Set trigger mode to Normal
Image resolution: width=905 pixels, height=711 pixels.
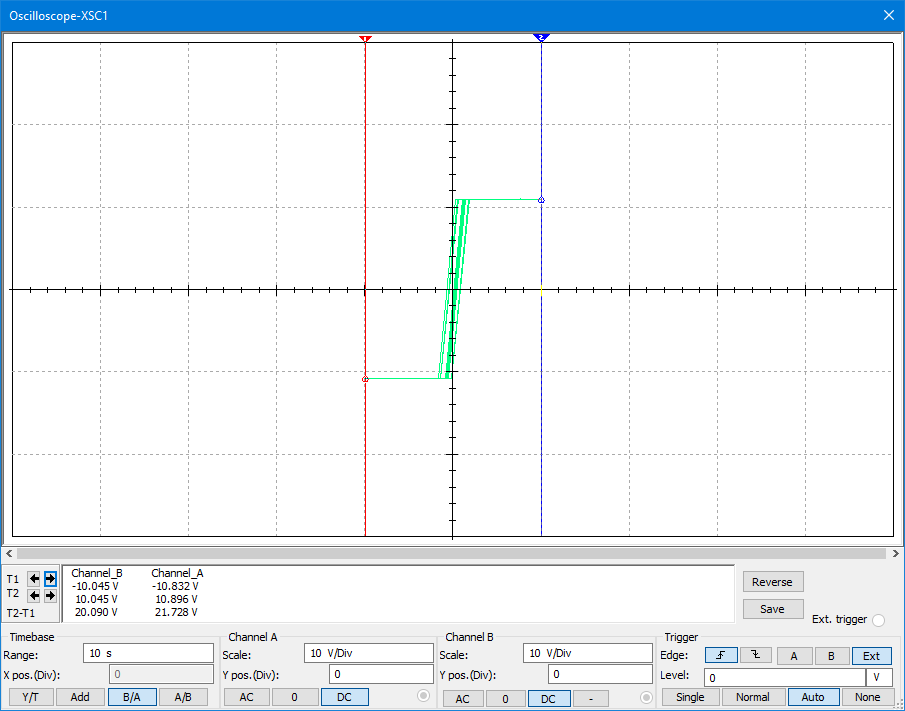pyautogui.click(x=753, y=697)
